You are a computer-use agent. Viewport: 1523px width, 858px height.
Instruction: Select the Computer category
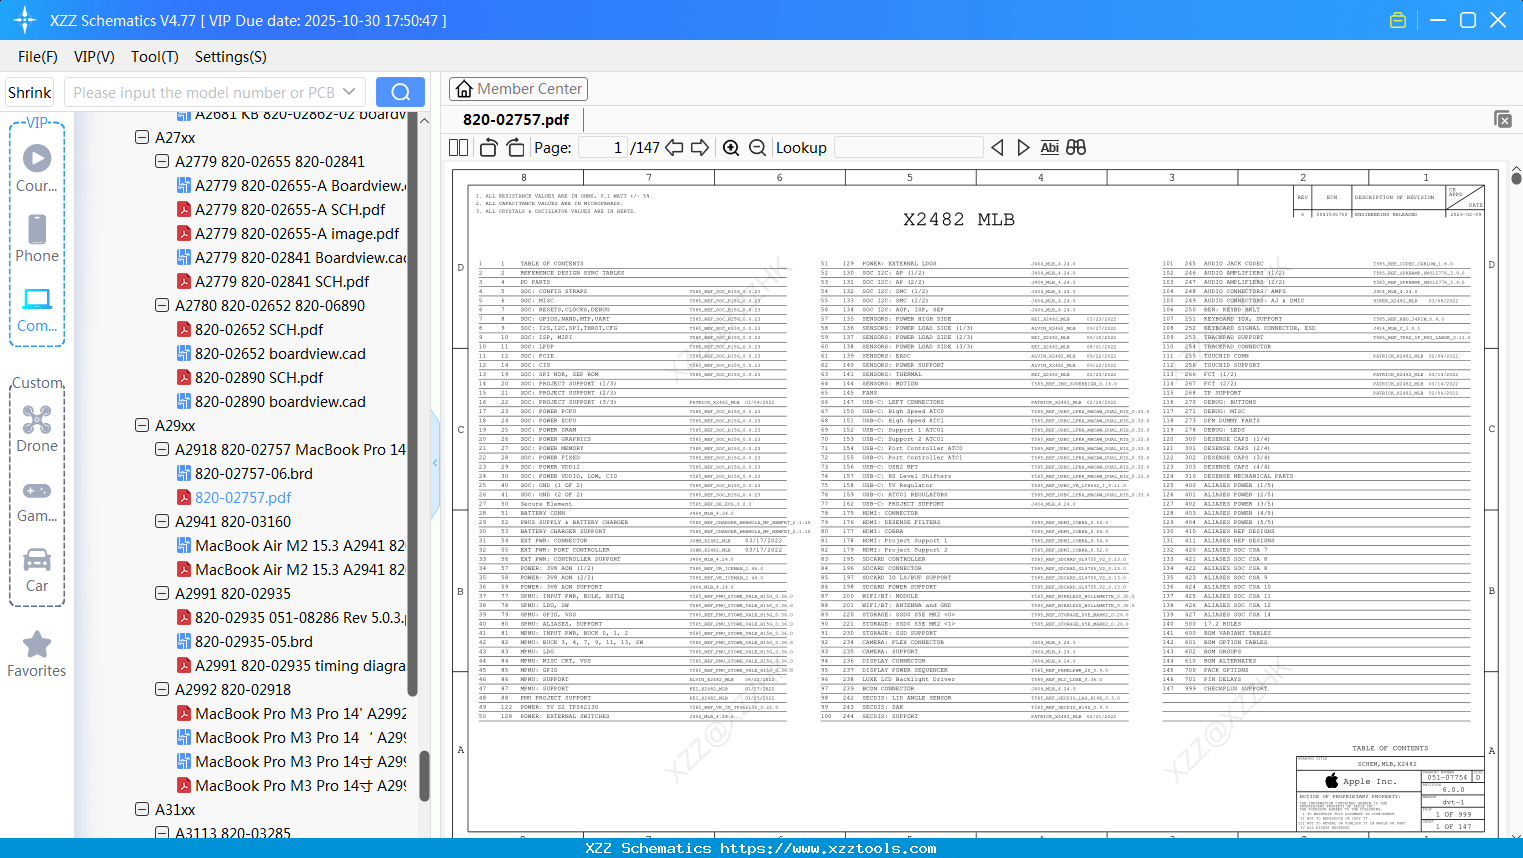click(37, 309)
